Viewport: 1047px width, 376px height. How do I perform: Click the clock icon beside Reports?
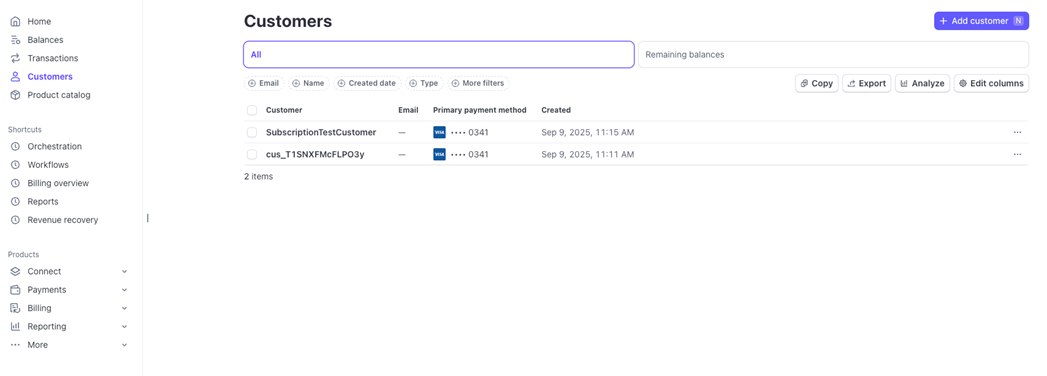point(15,202)
